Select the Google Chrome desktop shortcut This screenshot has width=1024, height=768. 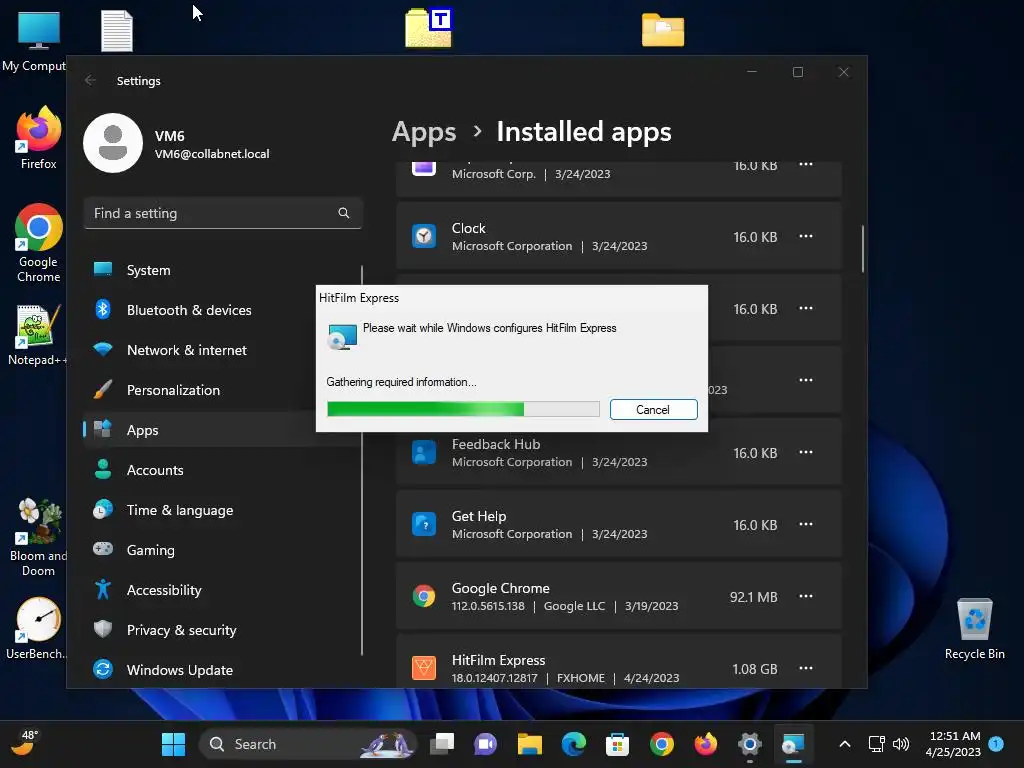point(39,243)
